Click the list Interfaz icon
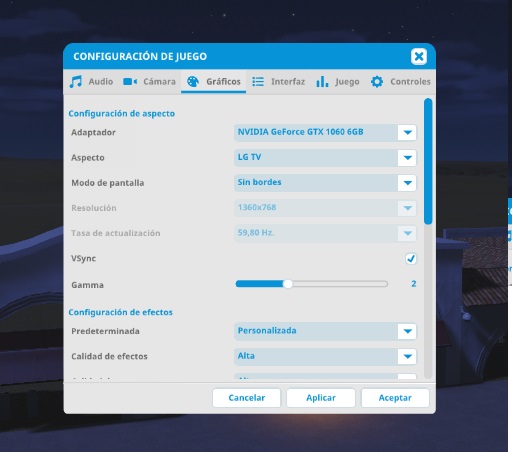The image size is (512, 452). pyautogui.click(x=258, y=81)
